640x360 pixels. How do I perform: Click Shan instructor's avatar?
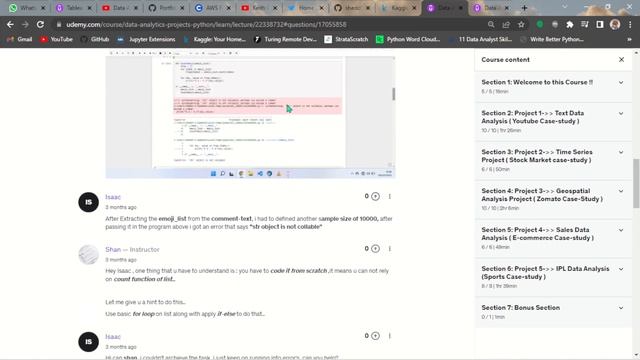[89, 255]
